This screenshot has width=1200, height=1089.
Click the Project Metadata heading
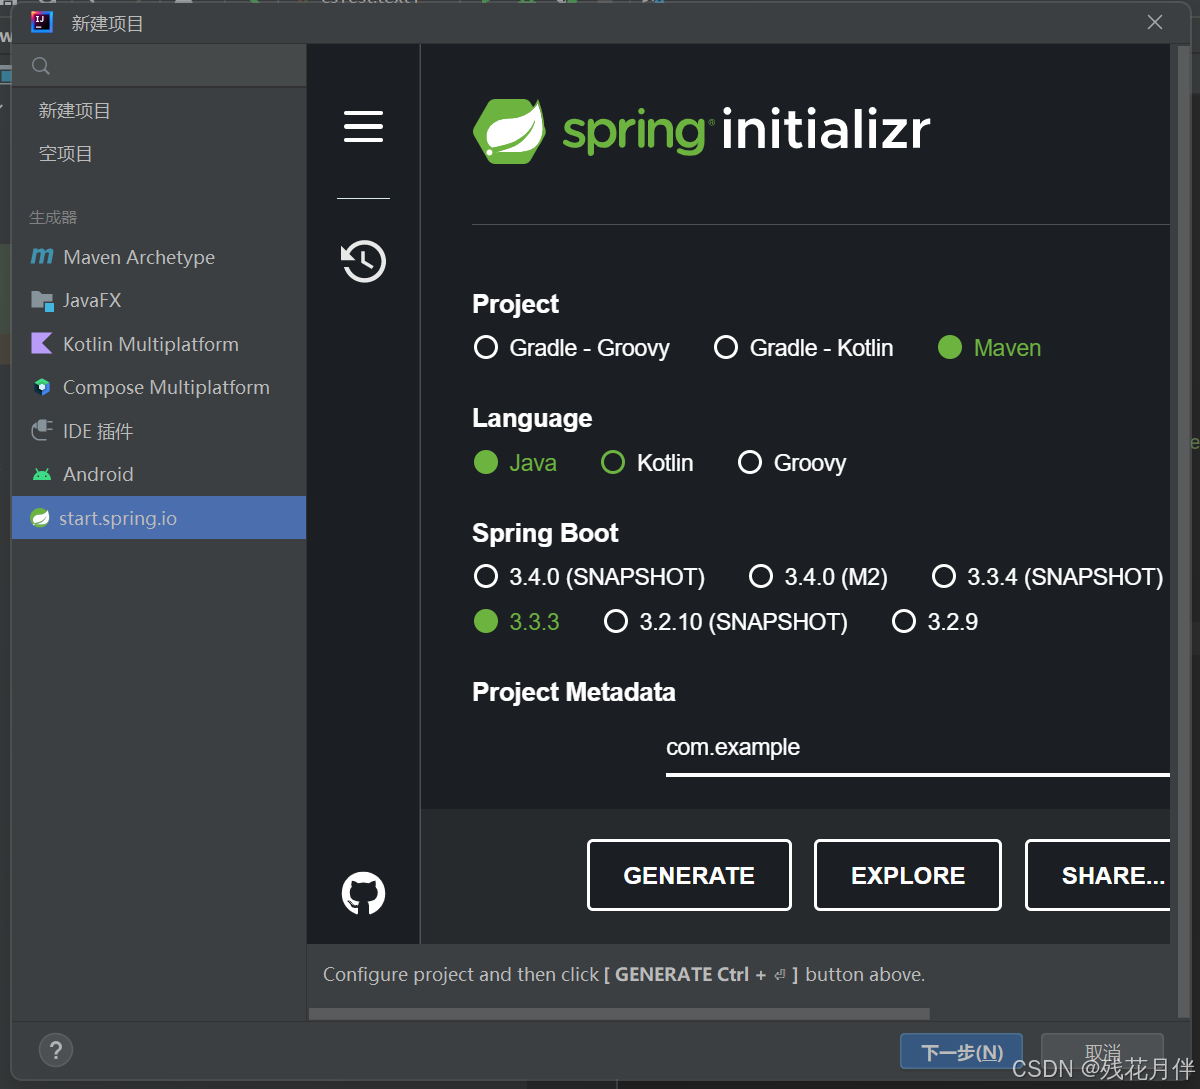coord(574,692)
